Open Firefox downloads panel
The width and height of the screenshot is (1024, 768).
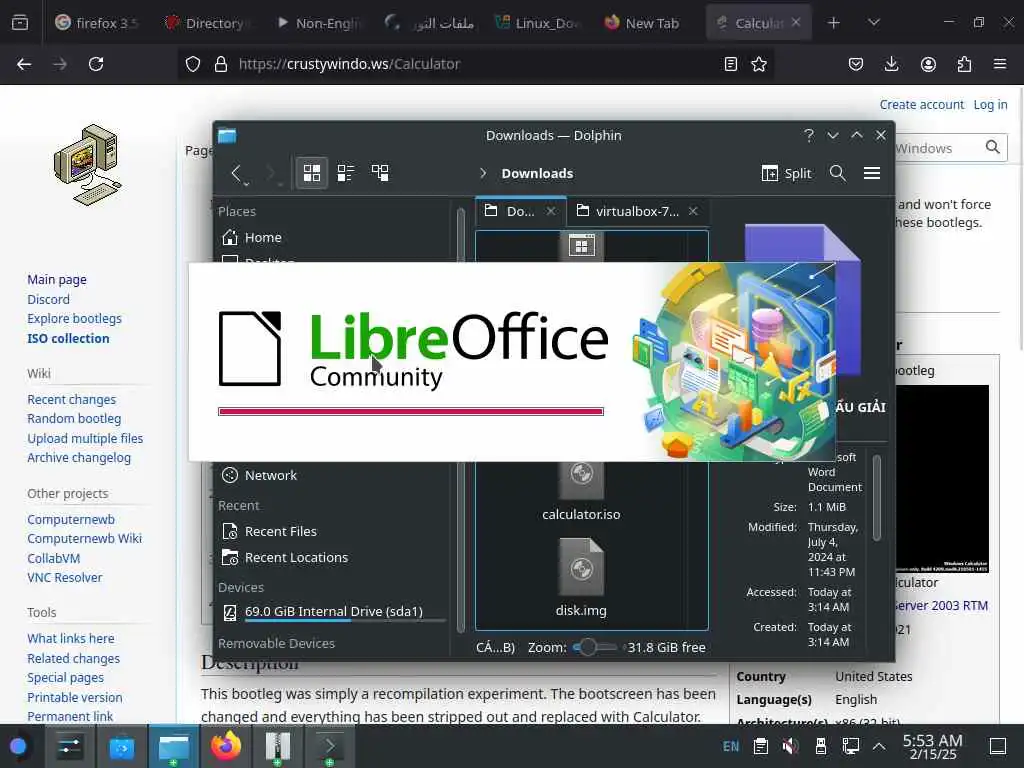point(891,64)
